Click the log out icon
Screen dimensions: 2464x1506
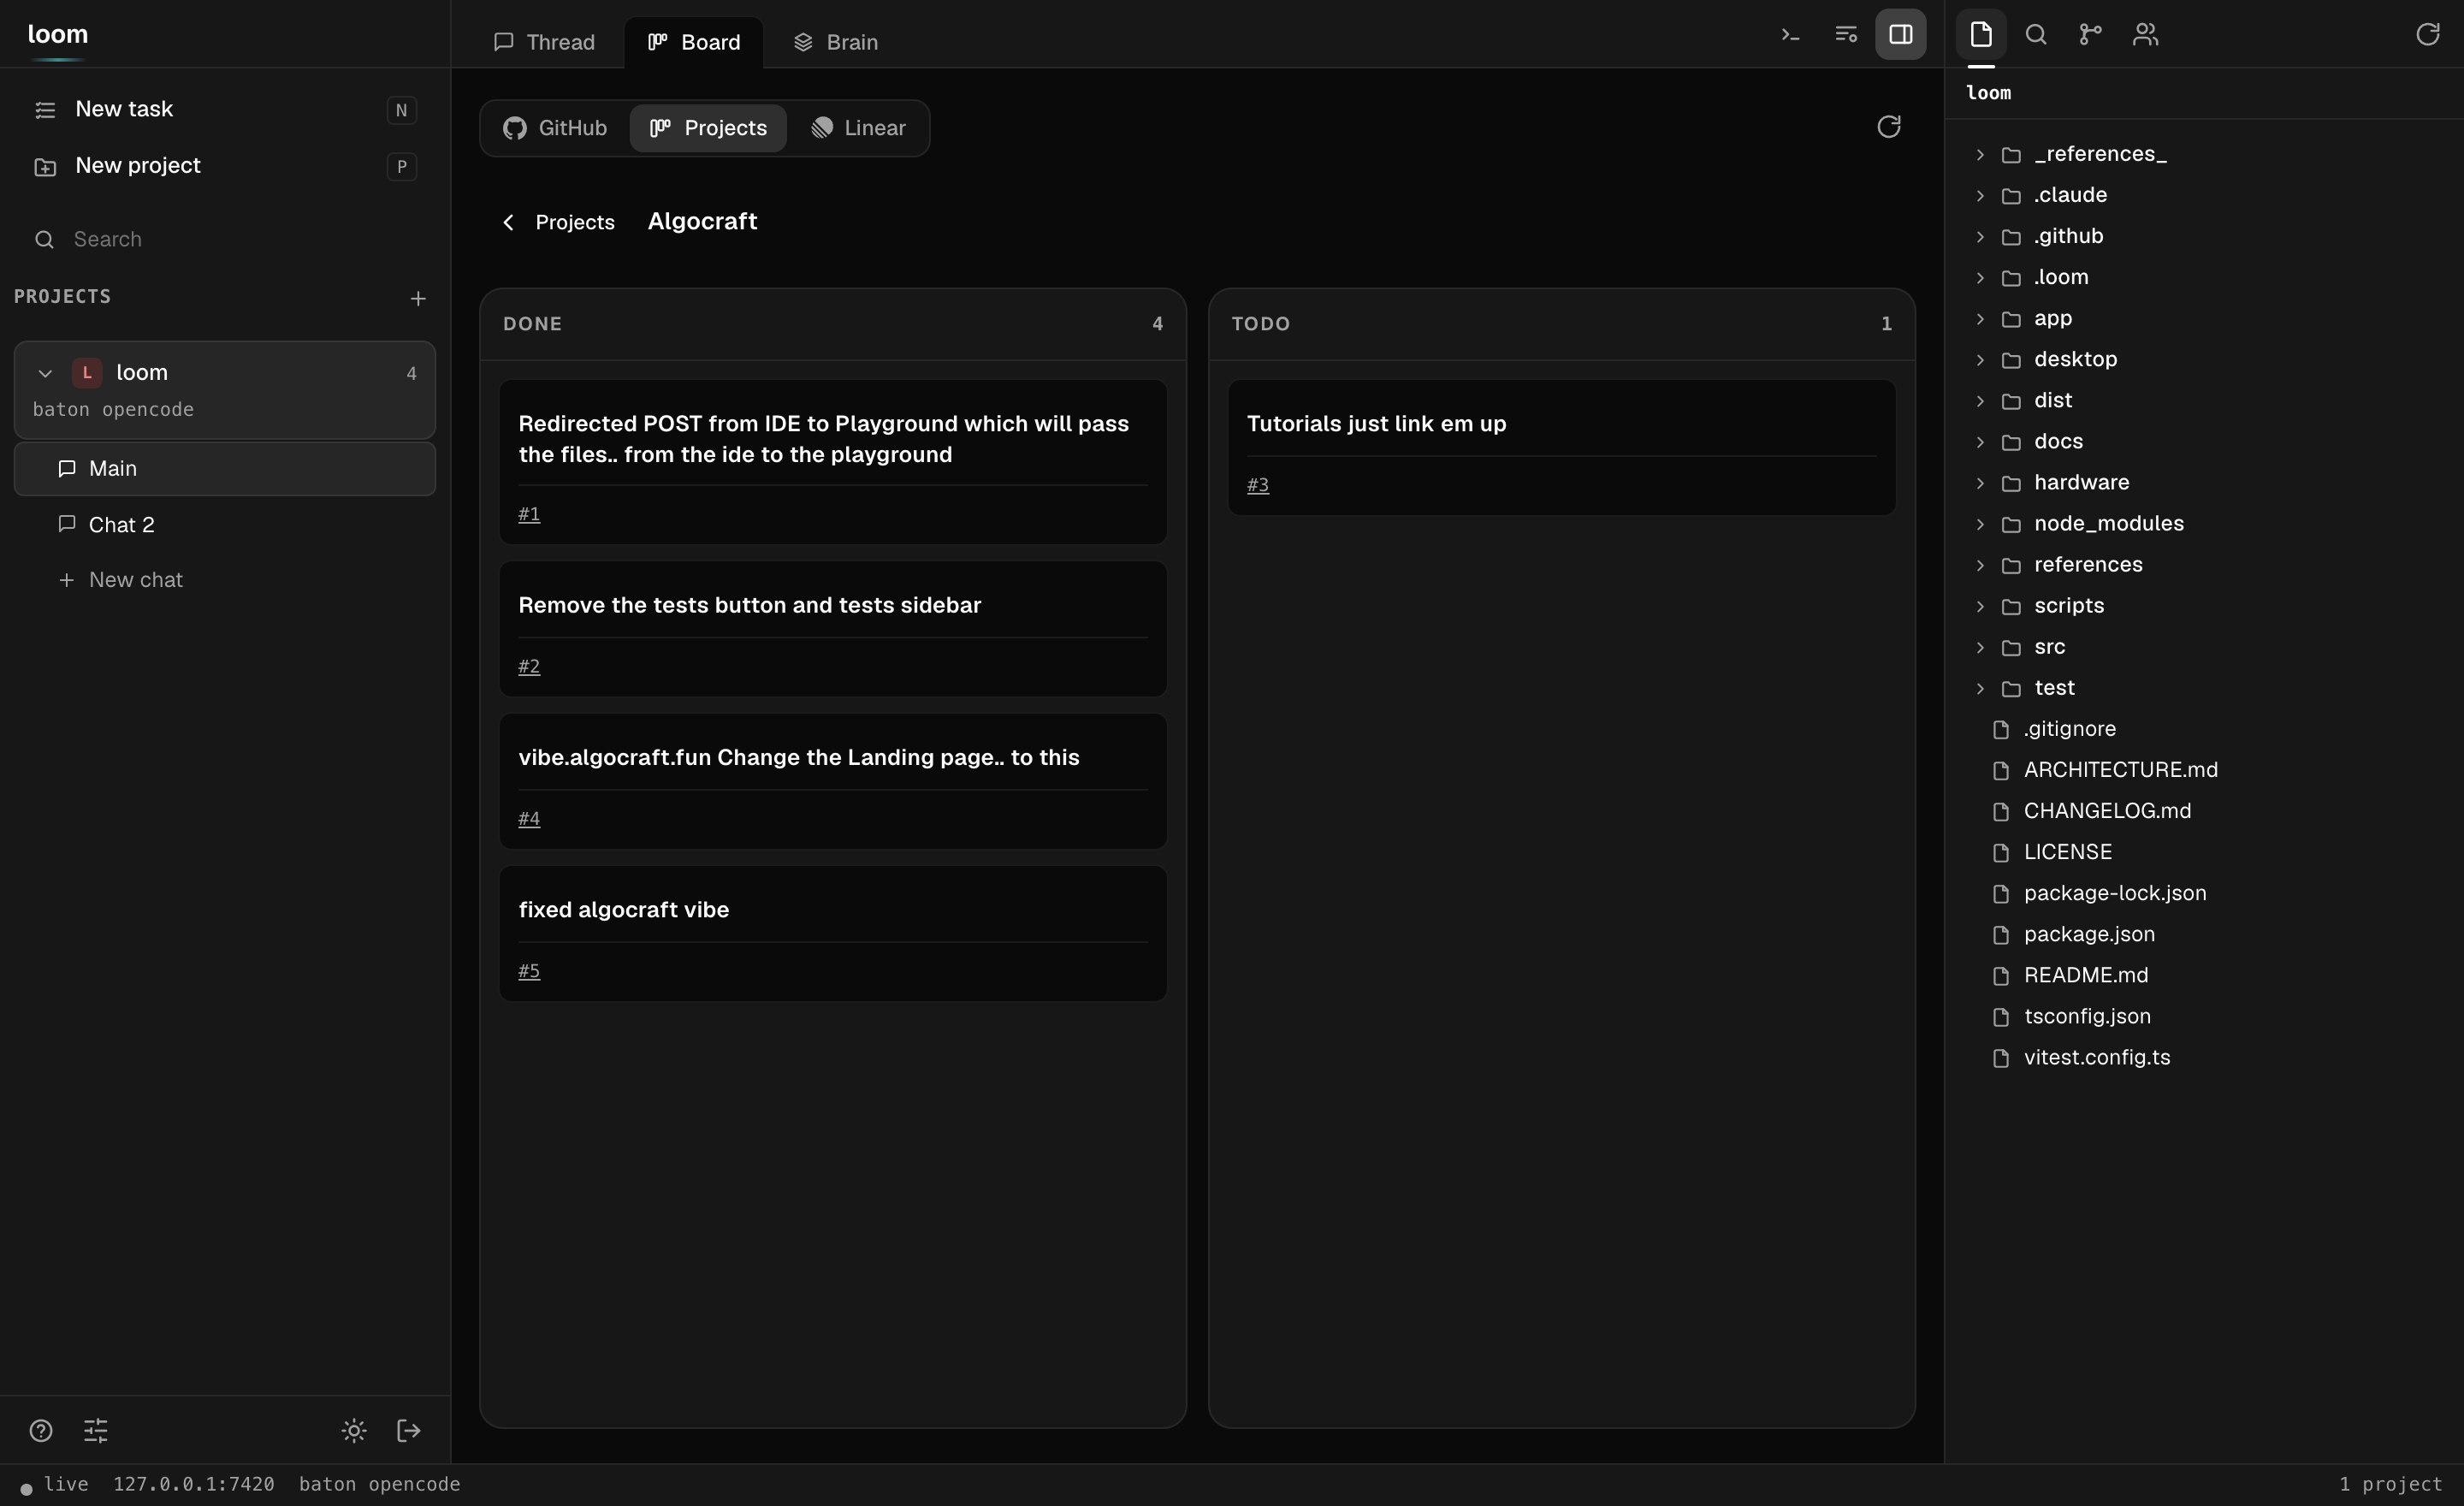(x=408, y=1430)
